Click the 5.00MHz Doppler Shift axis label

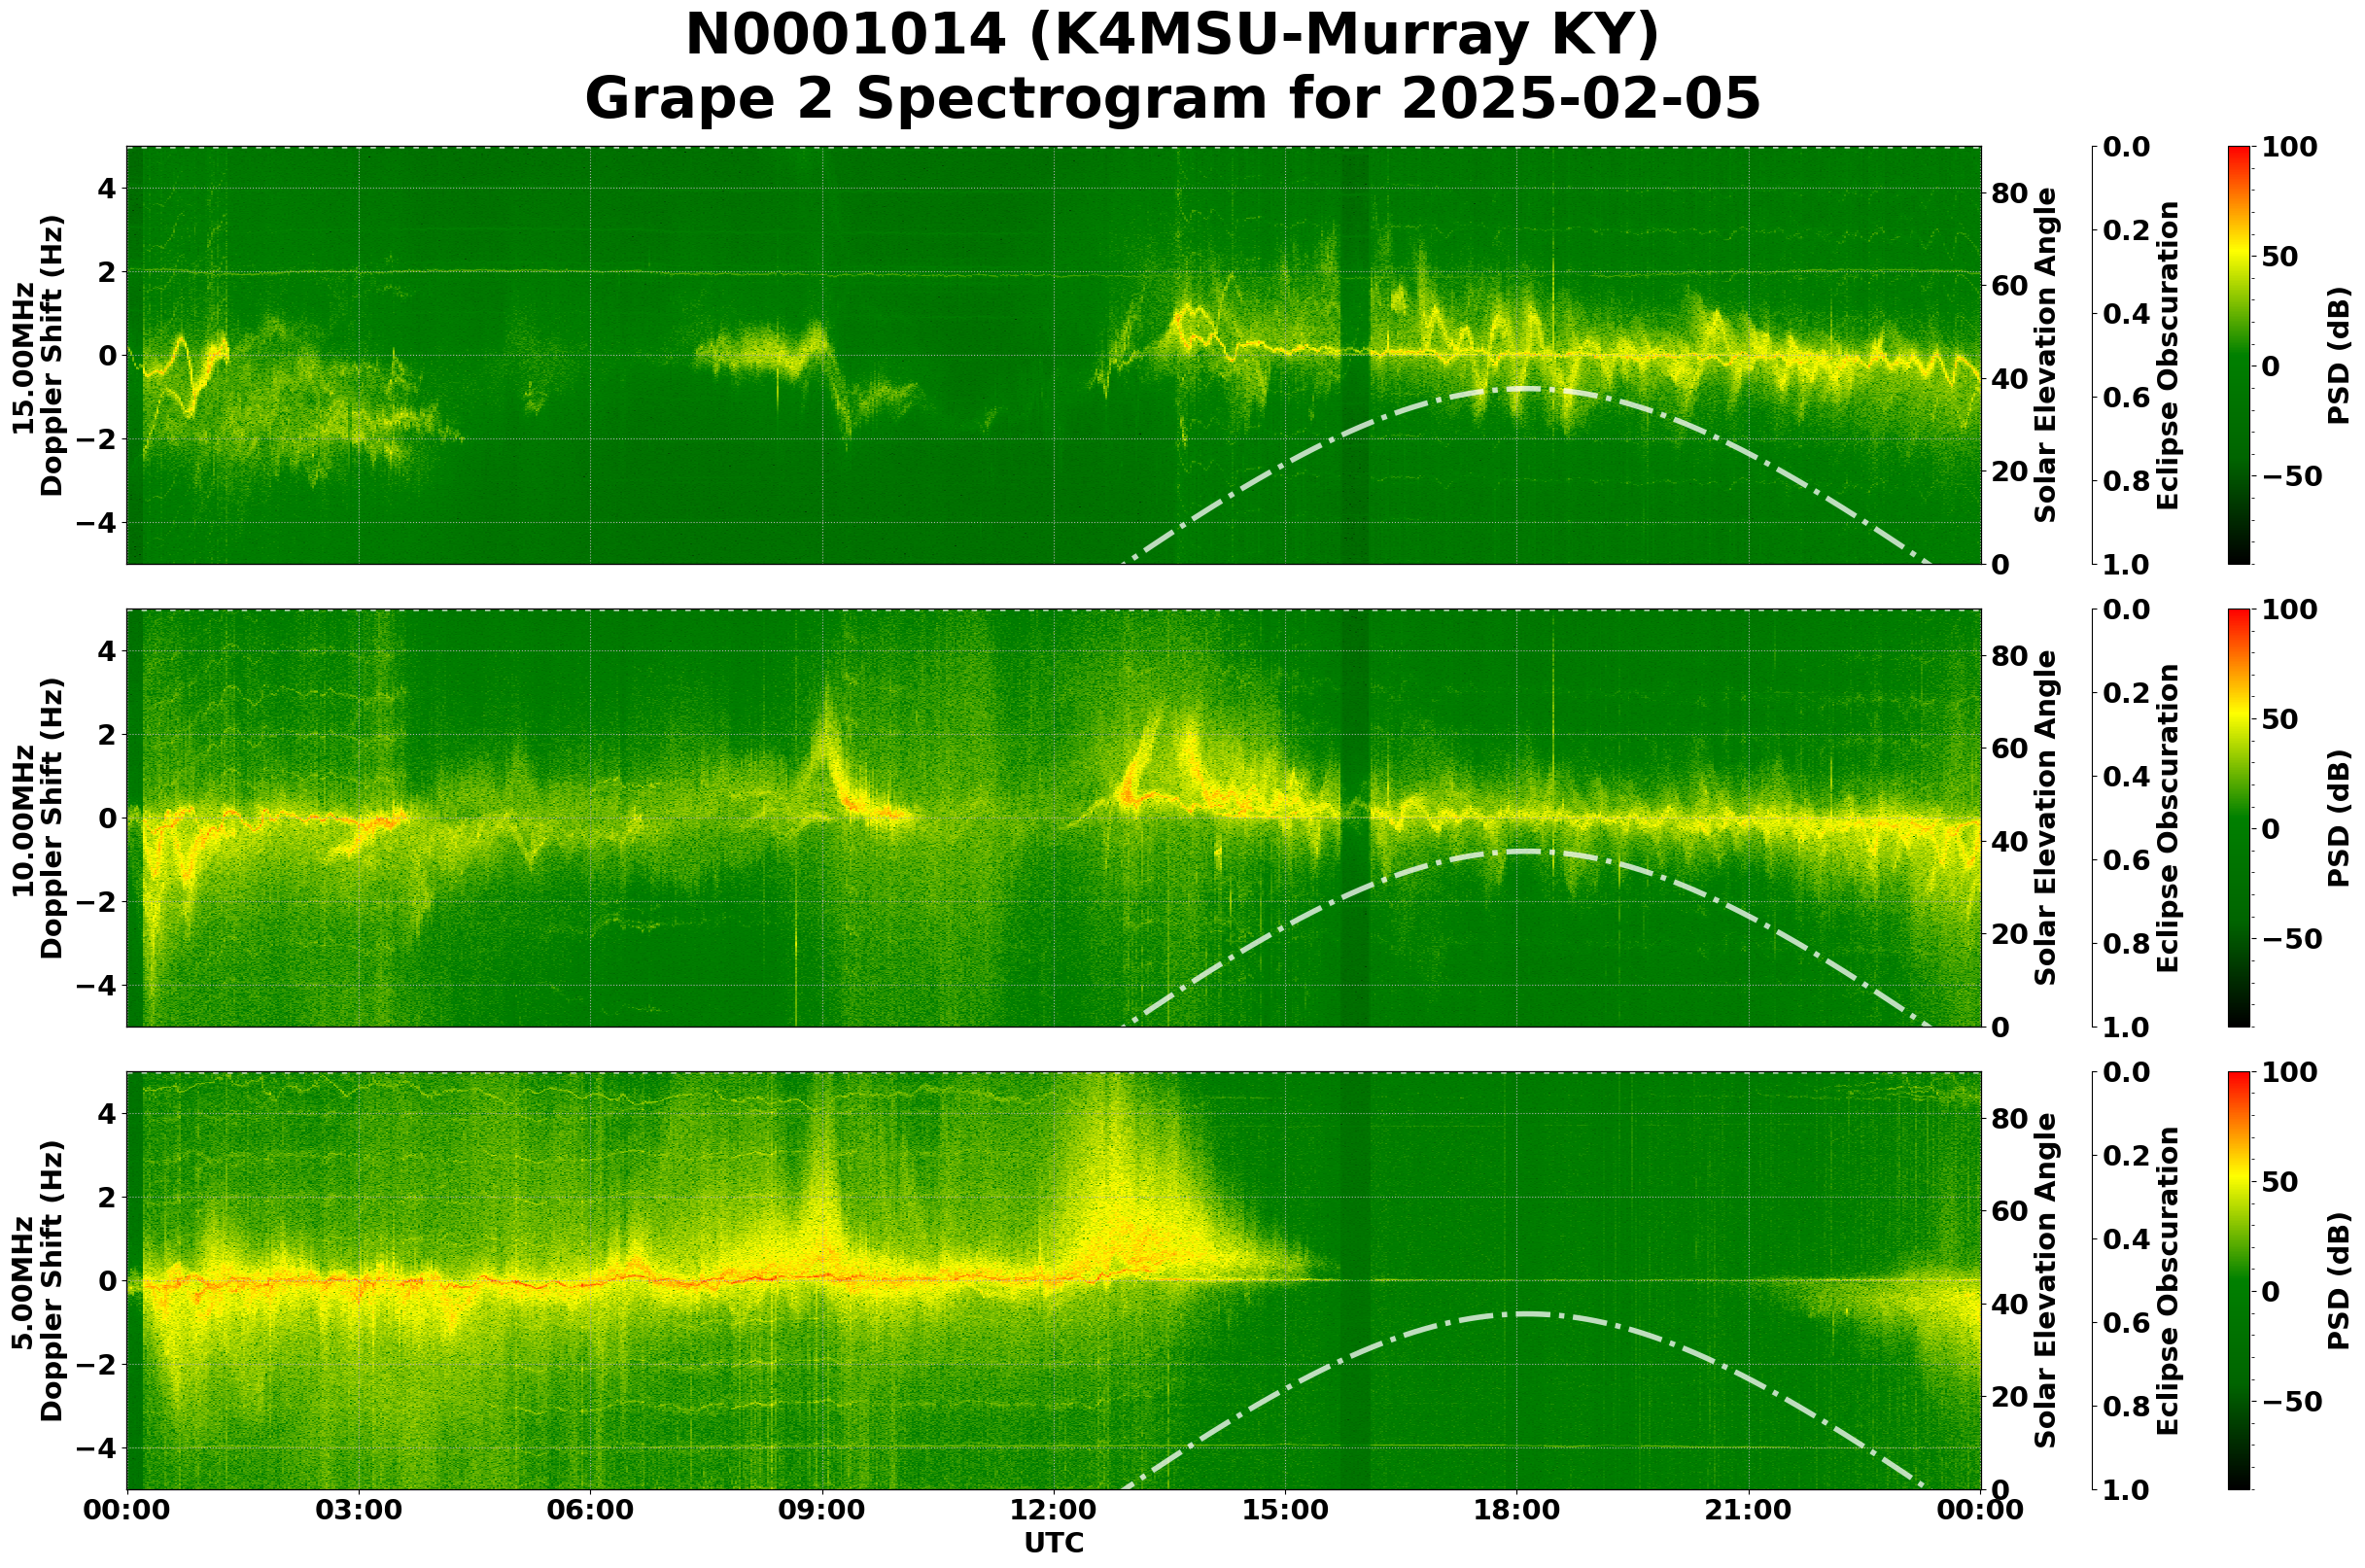38,1280
